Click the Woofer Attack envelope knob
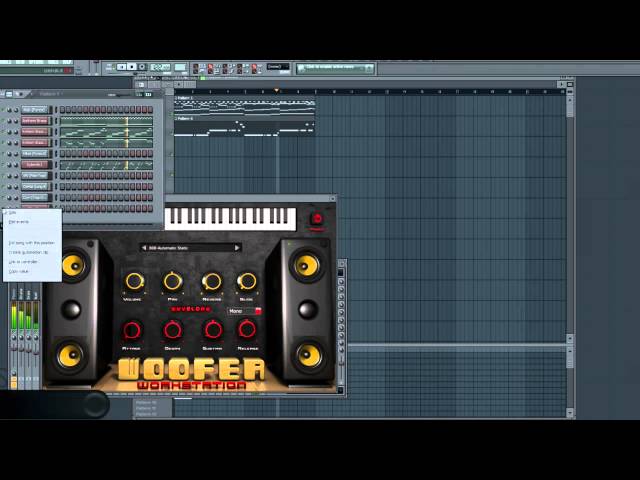This screenshot has width=640, height=480. coord(132,330)
